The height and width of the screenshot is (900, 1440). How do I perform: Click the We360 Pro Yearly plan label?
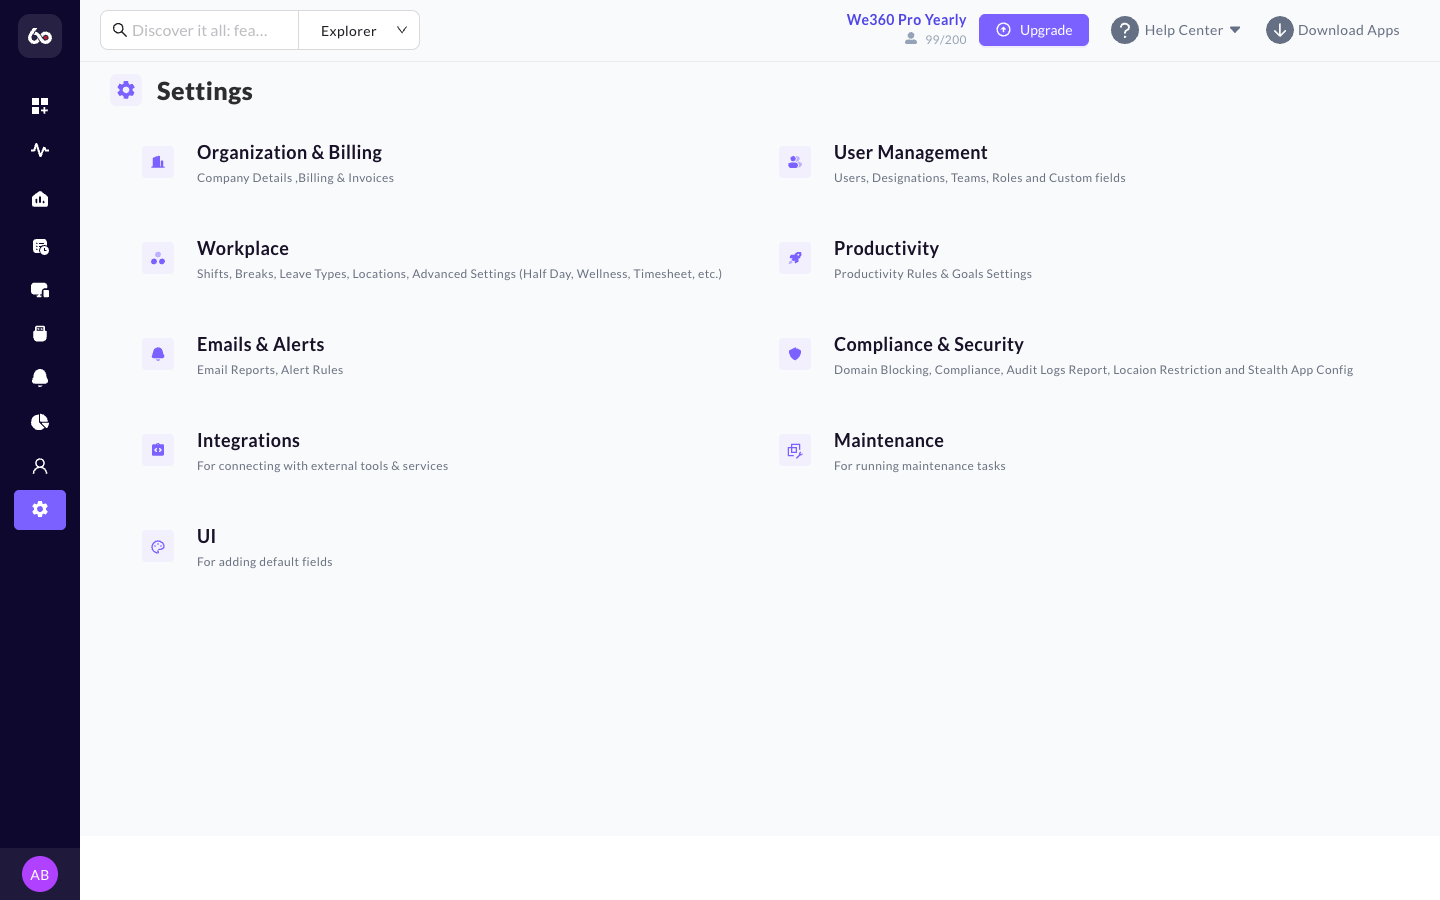[906, 20]
